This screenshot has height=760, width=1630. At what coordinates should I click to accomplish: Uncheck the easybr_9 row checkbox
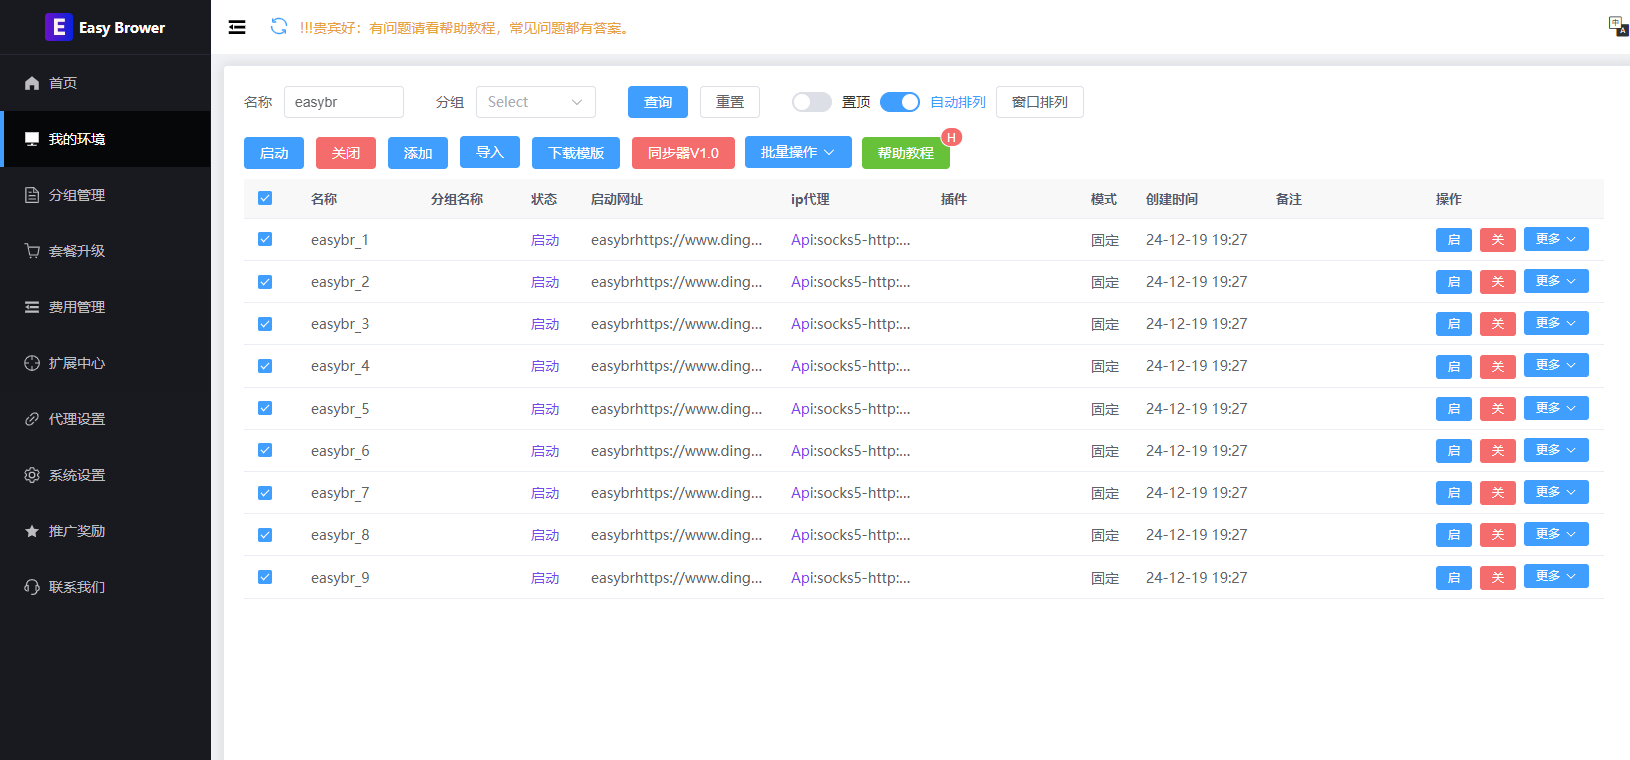[x=265, y=577]
